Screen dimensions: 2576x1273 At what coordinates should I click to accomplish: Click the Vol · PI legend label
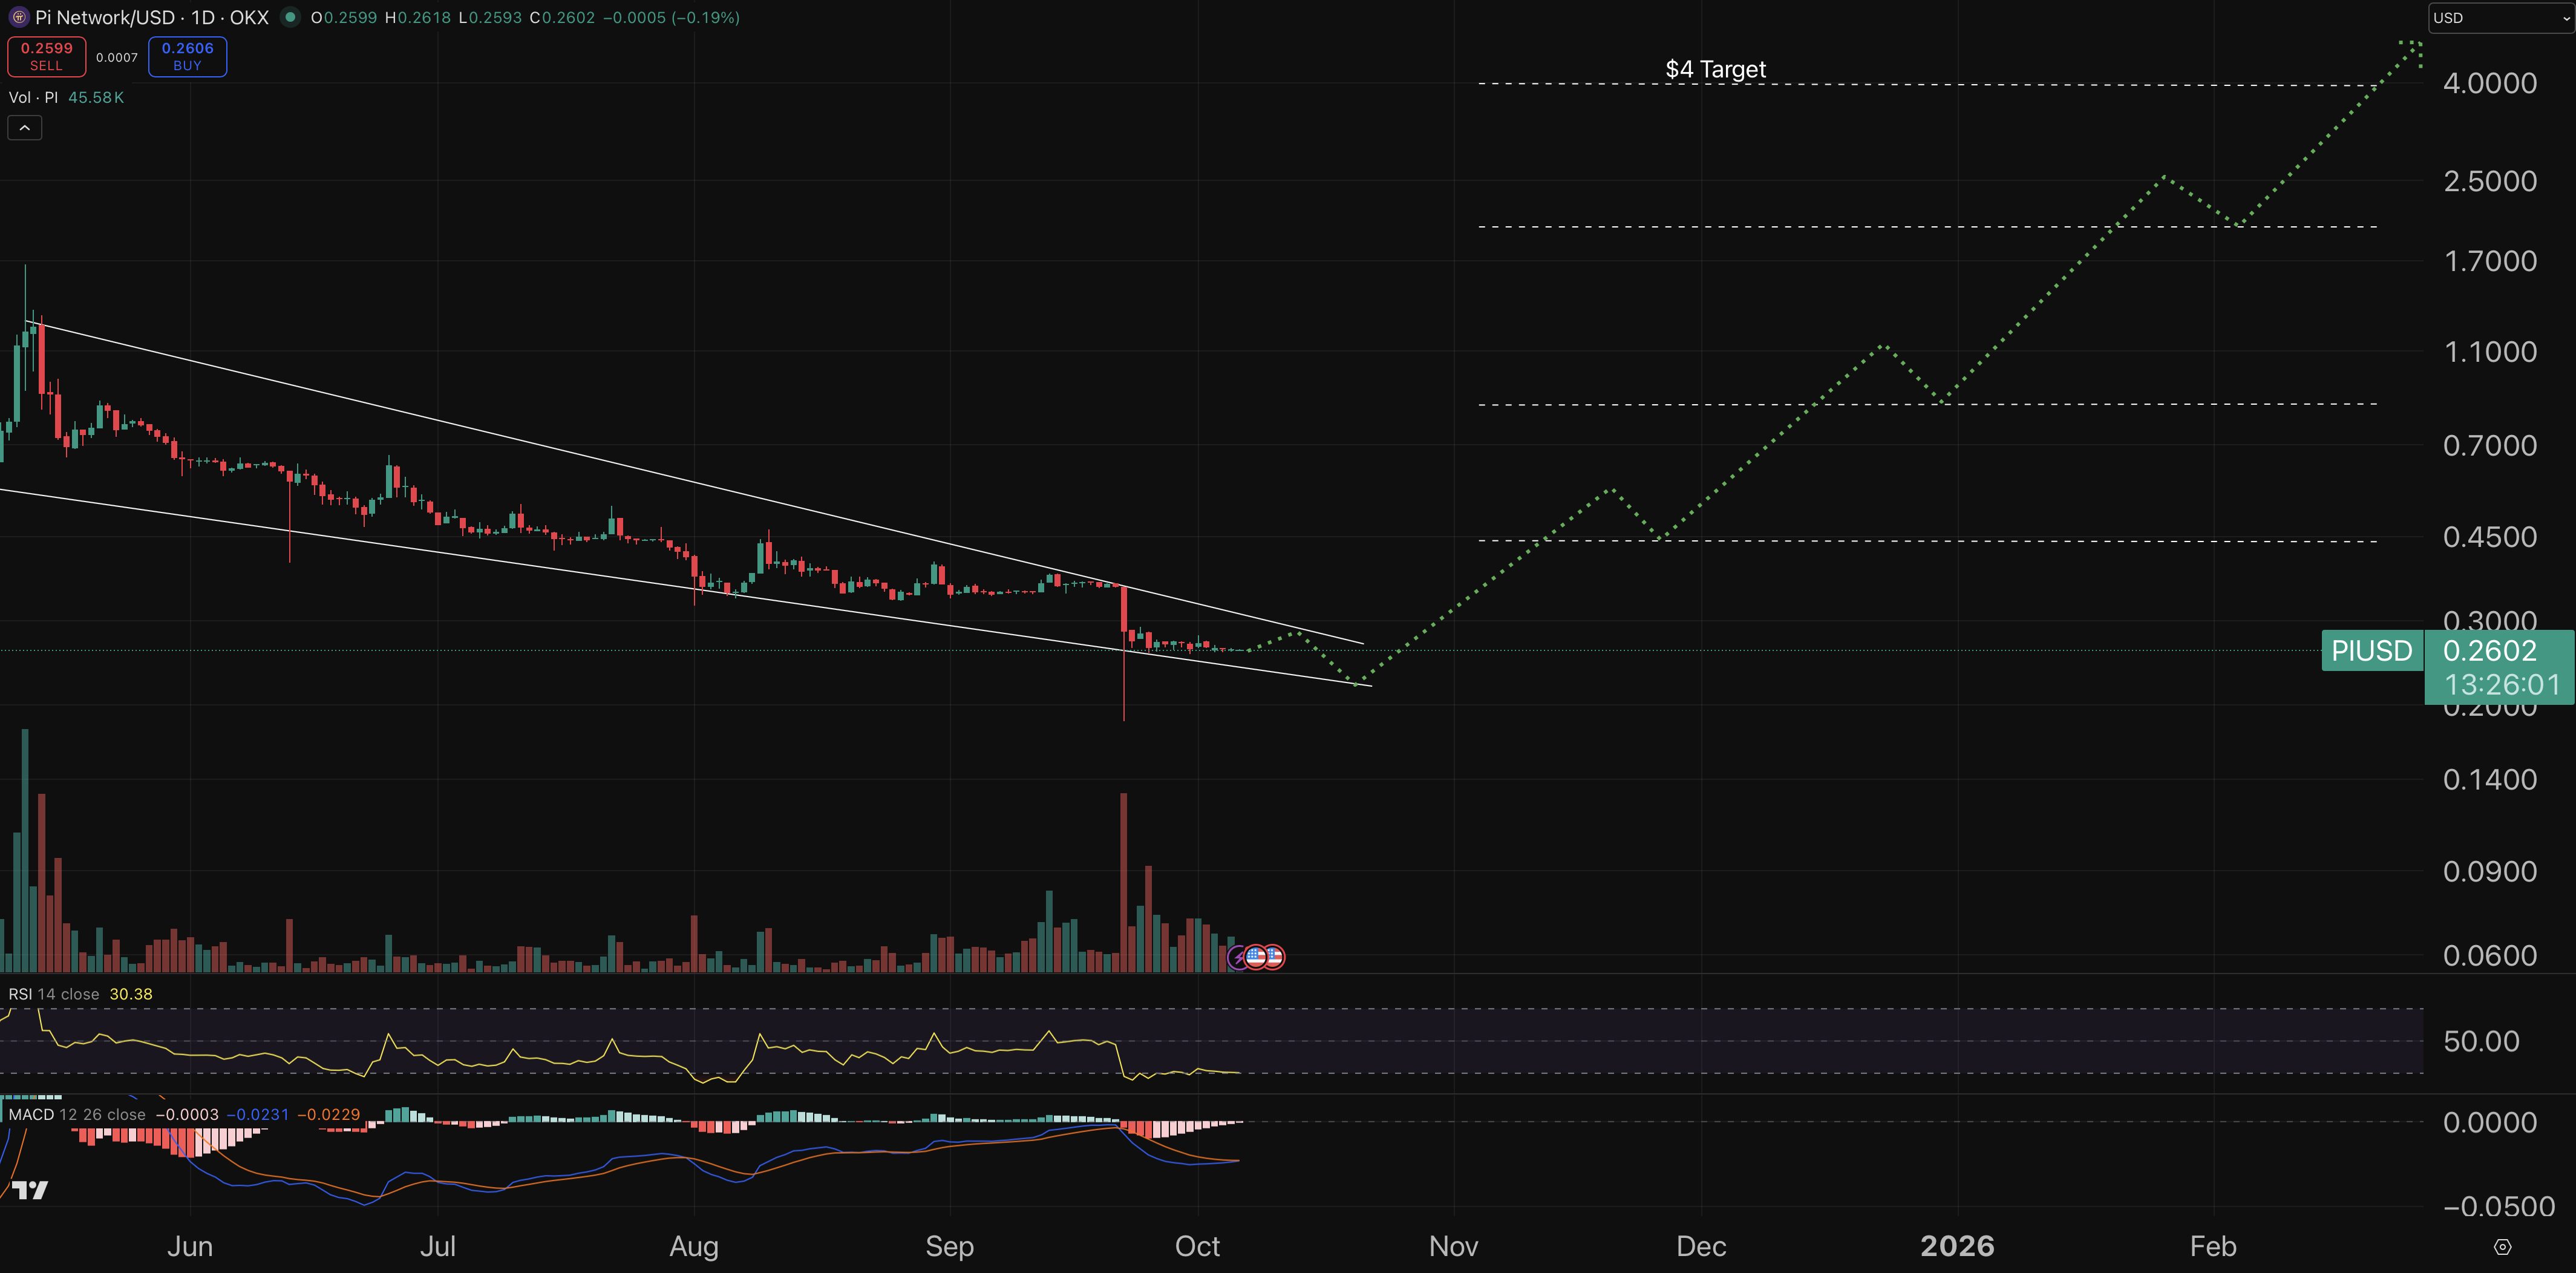[x=33, y=97]
